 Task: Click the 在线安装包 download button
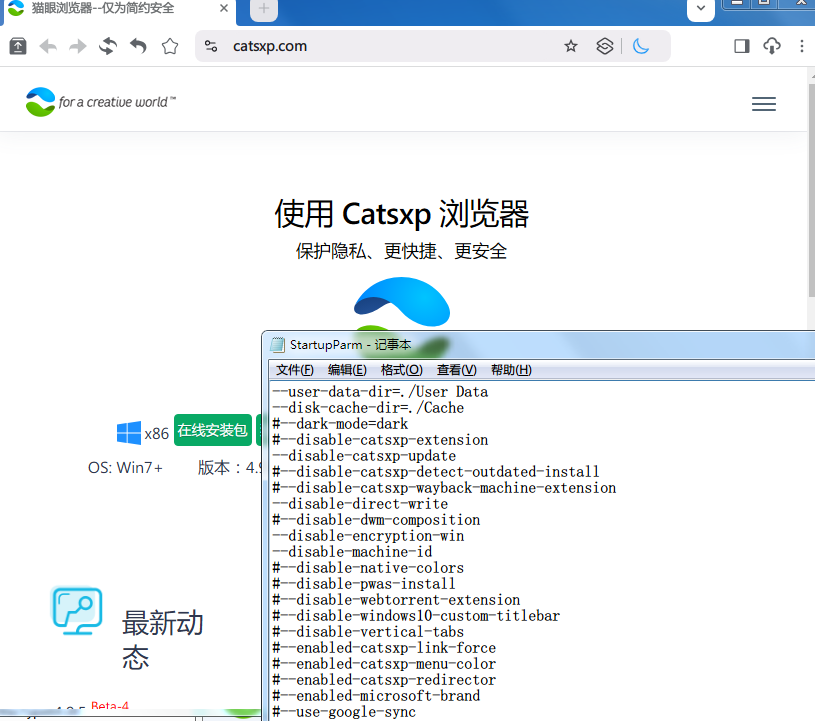tap(213, 430)
